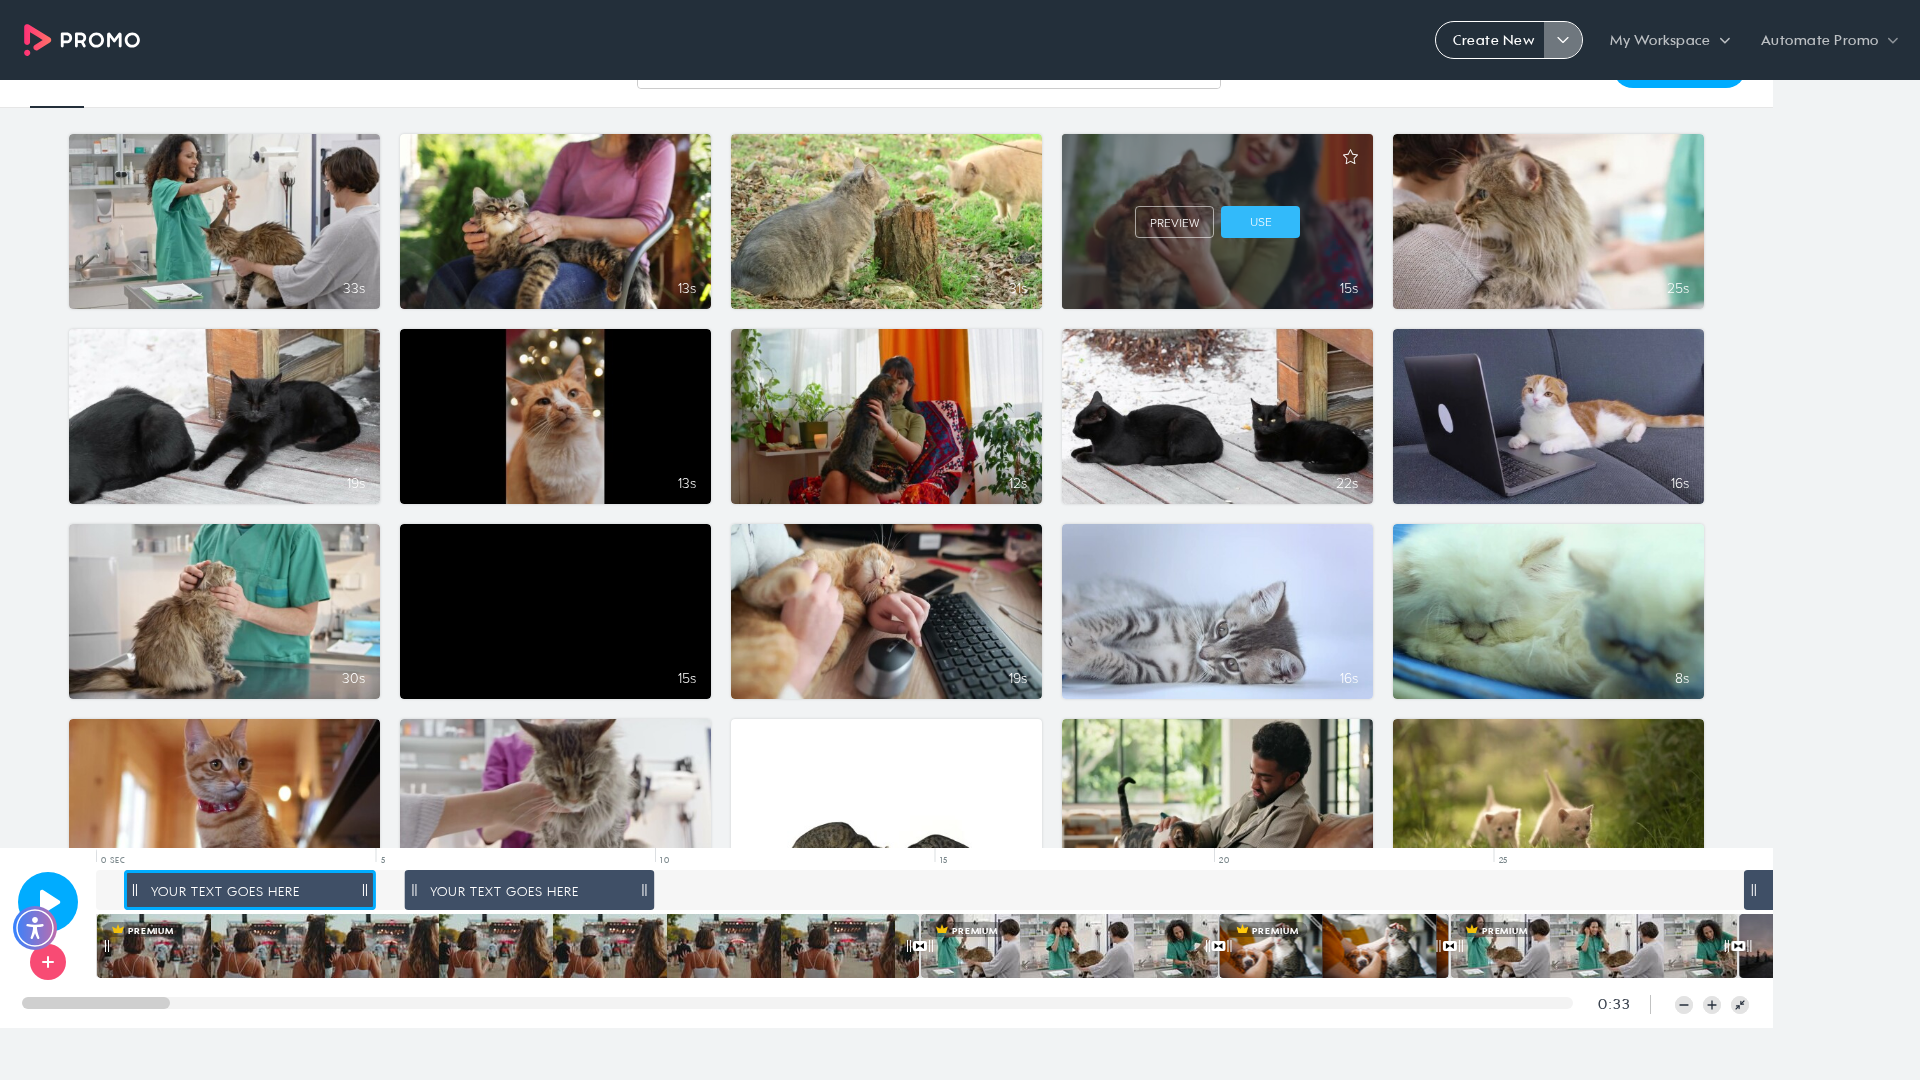Select the orange cat premium clip in timeline
Viewport: 1920px width, 1080px height.
coord(1334,946)
